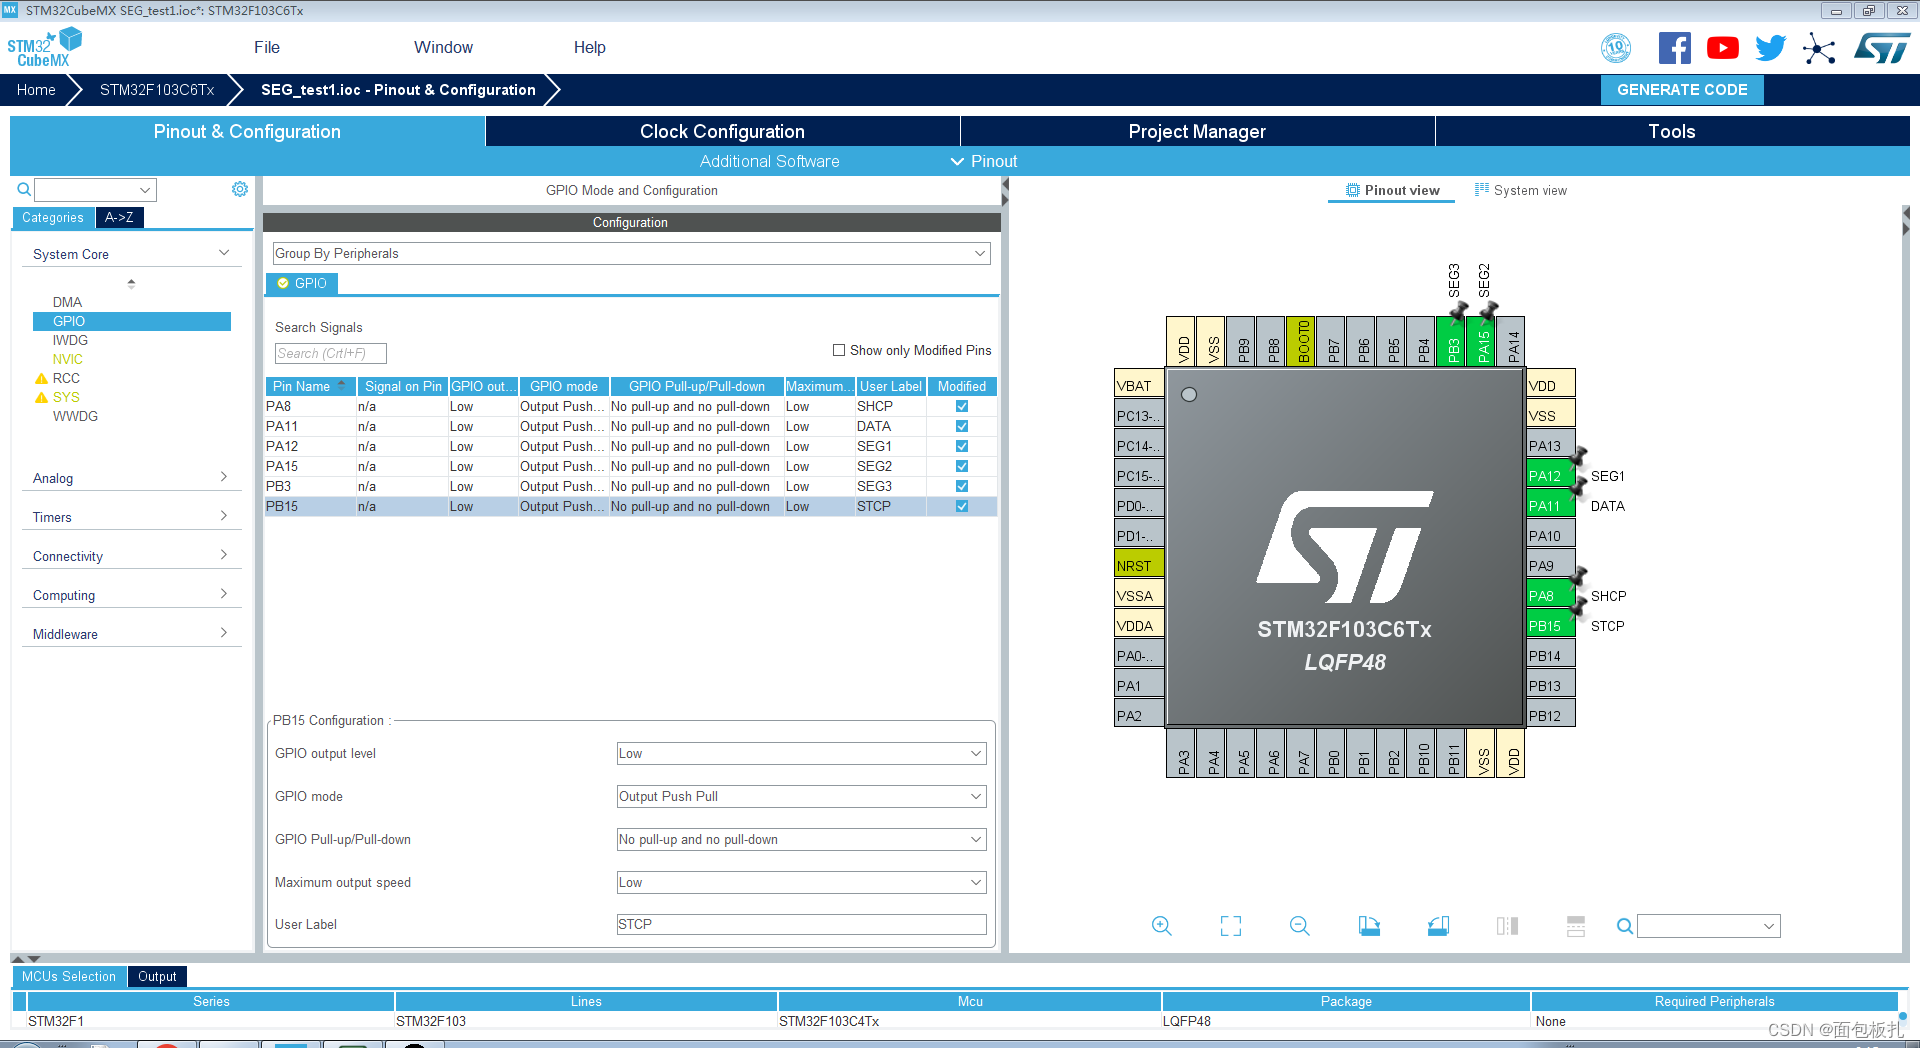Select the PA8 pin on chip

(1551, 595)
